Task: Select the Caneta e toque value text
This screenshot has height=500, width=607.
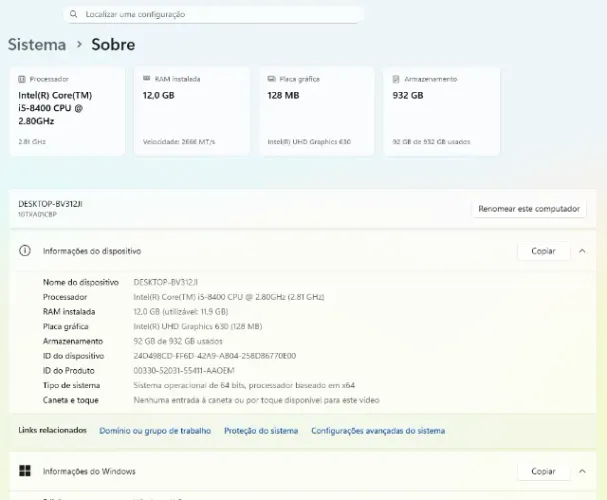Action: (x=256, y=400)
